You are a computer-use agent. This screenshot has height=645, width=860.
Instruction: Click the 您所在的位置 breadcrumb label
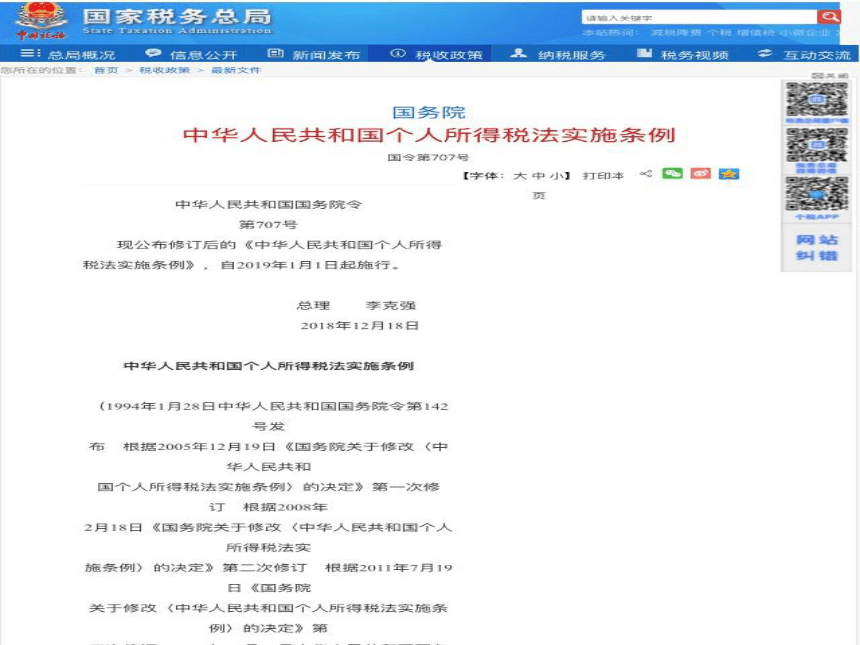[41, 70]
